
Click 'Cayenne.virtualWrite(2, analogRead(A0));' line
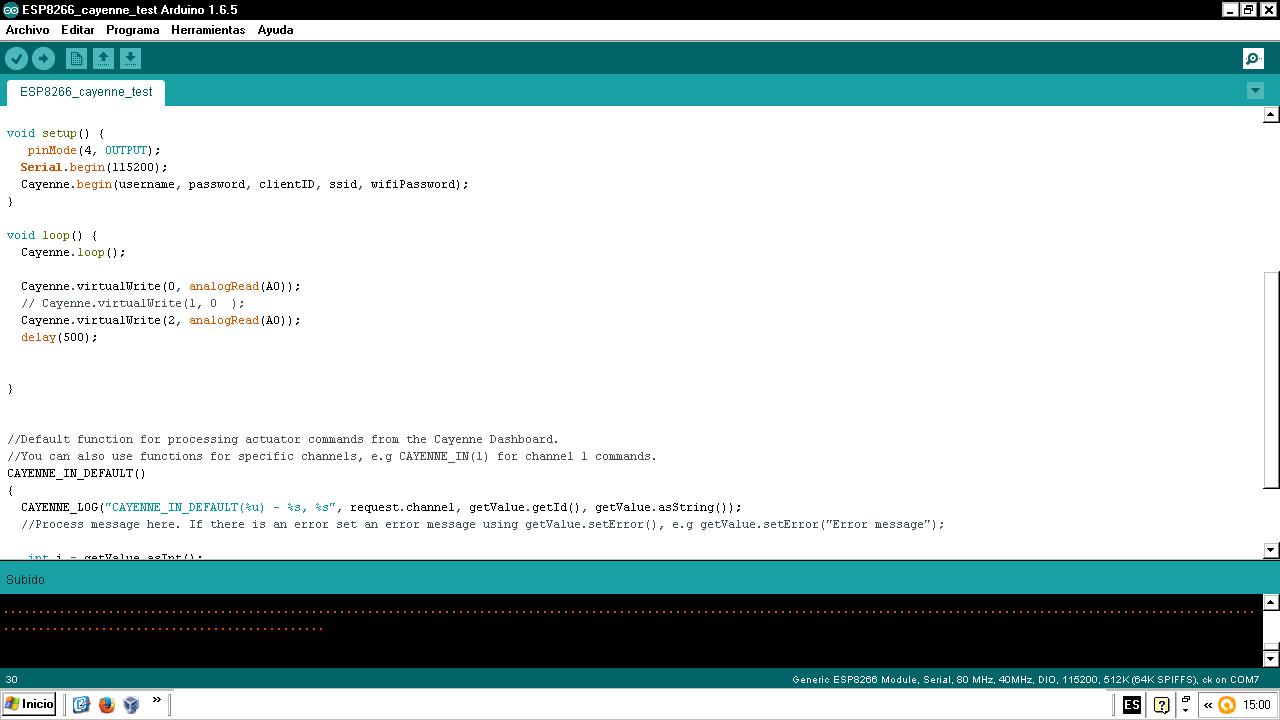click(161, 320)
